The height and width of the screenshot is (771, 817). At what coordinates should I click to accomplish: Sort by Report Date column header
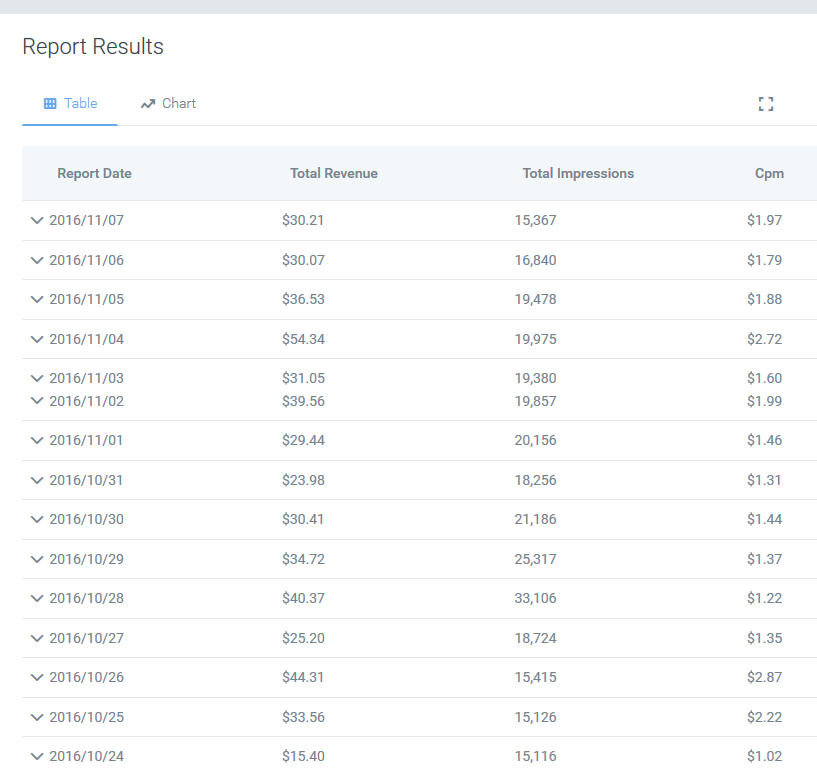click(94, 173)
